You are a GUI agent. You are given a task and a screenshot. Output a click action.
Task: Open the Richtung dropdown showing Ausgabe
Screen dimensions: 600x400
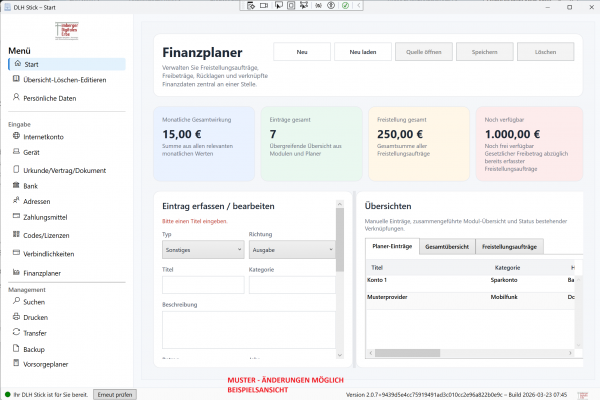(x=289, y=251)
